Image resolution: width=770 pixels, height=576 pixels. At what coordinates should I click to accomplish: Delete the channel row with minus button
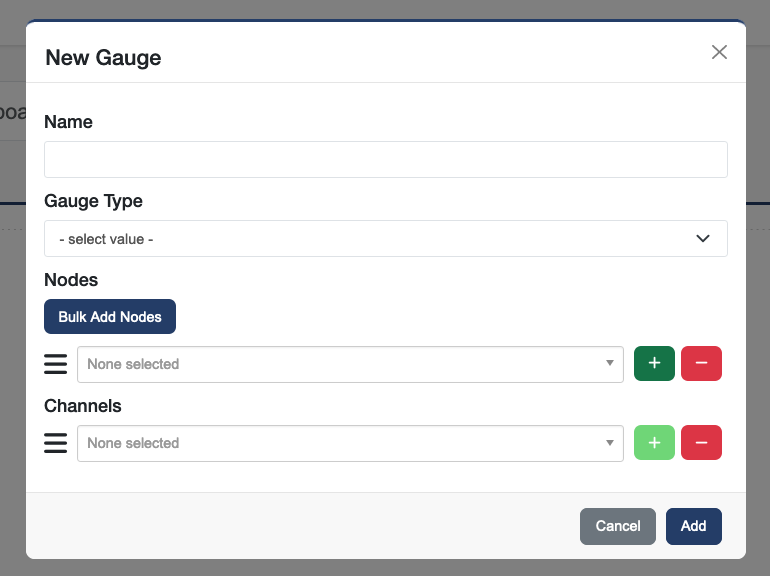[x=701, y=443]
